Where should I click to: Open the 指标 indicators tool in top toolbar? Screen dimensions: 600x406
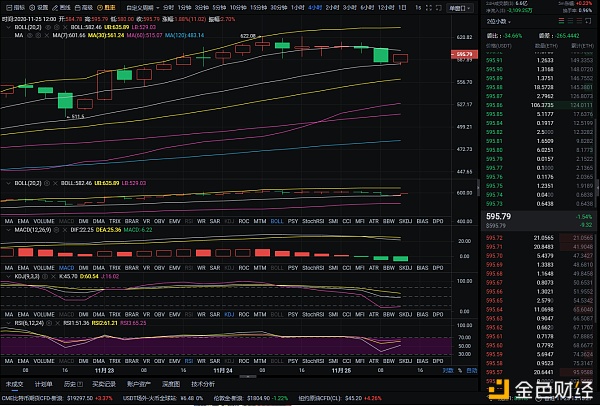point(16,8)
